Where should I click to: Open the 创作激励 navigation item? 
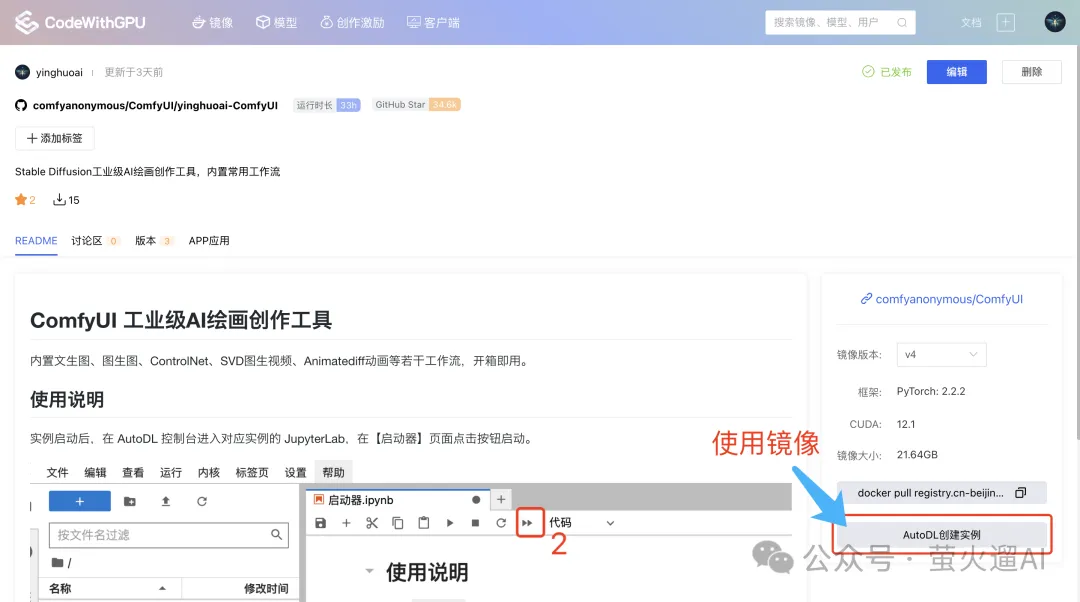tap(352, 23)
